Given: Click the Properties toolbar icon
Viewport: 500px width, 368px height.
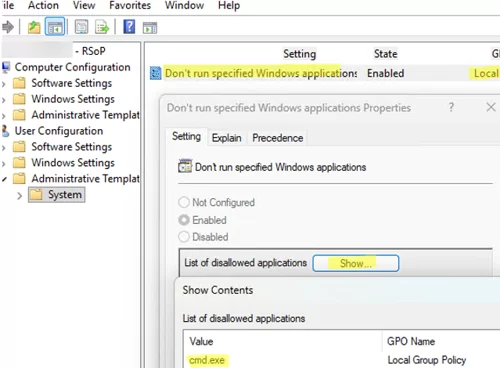Looking at the screenshot, I should [x=81, y=27].
